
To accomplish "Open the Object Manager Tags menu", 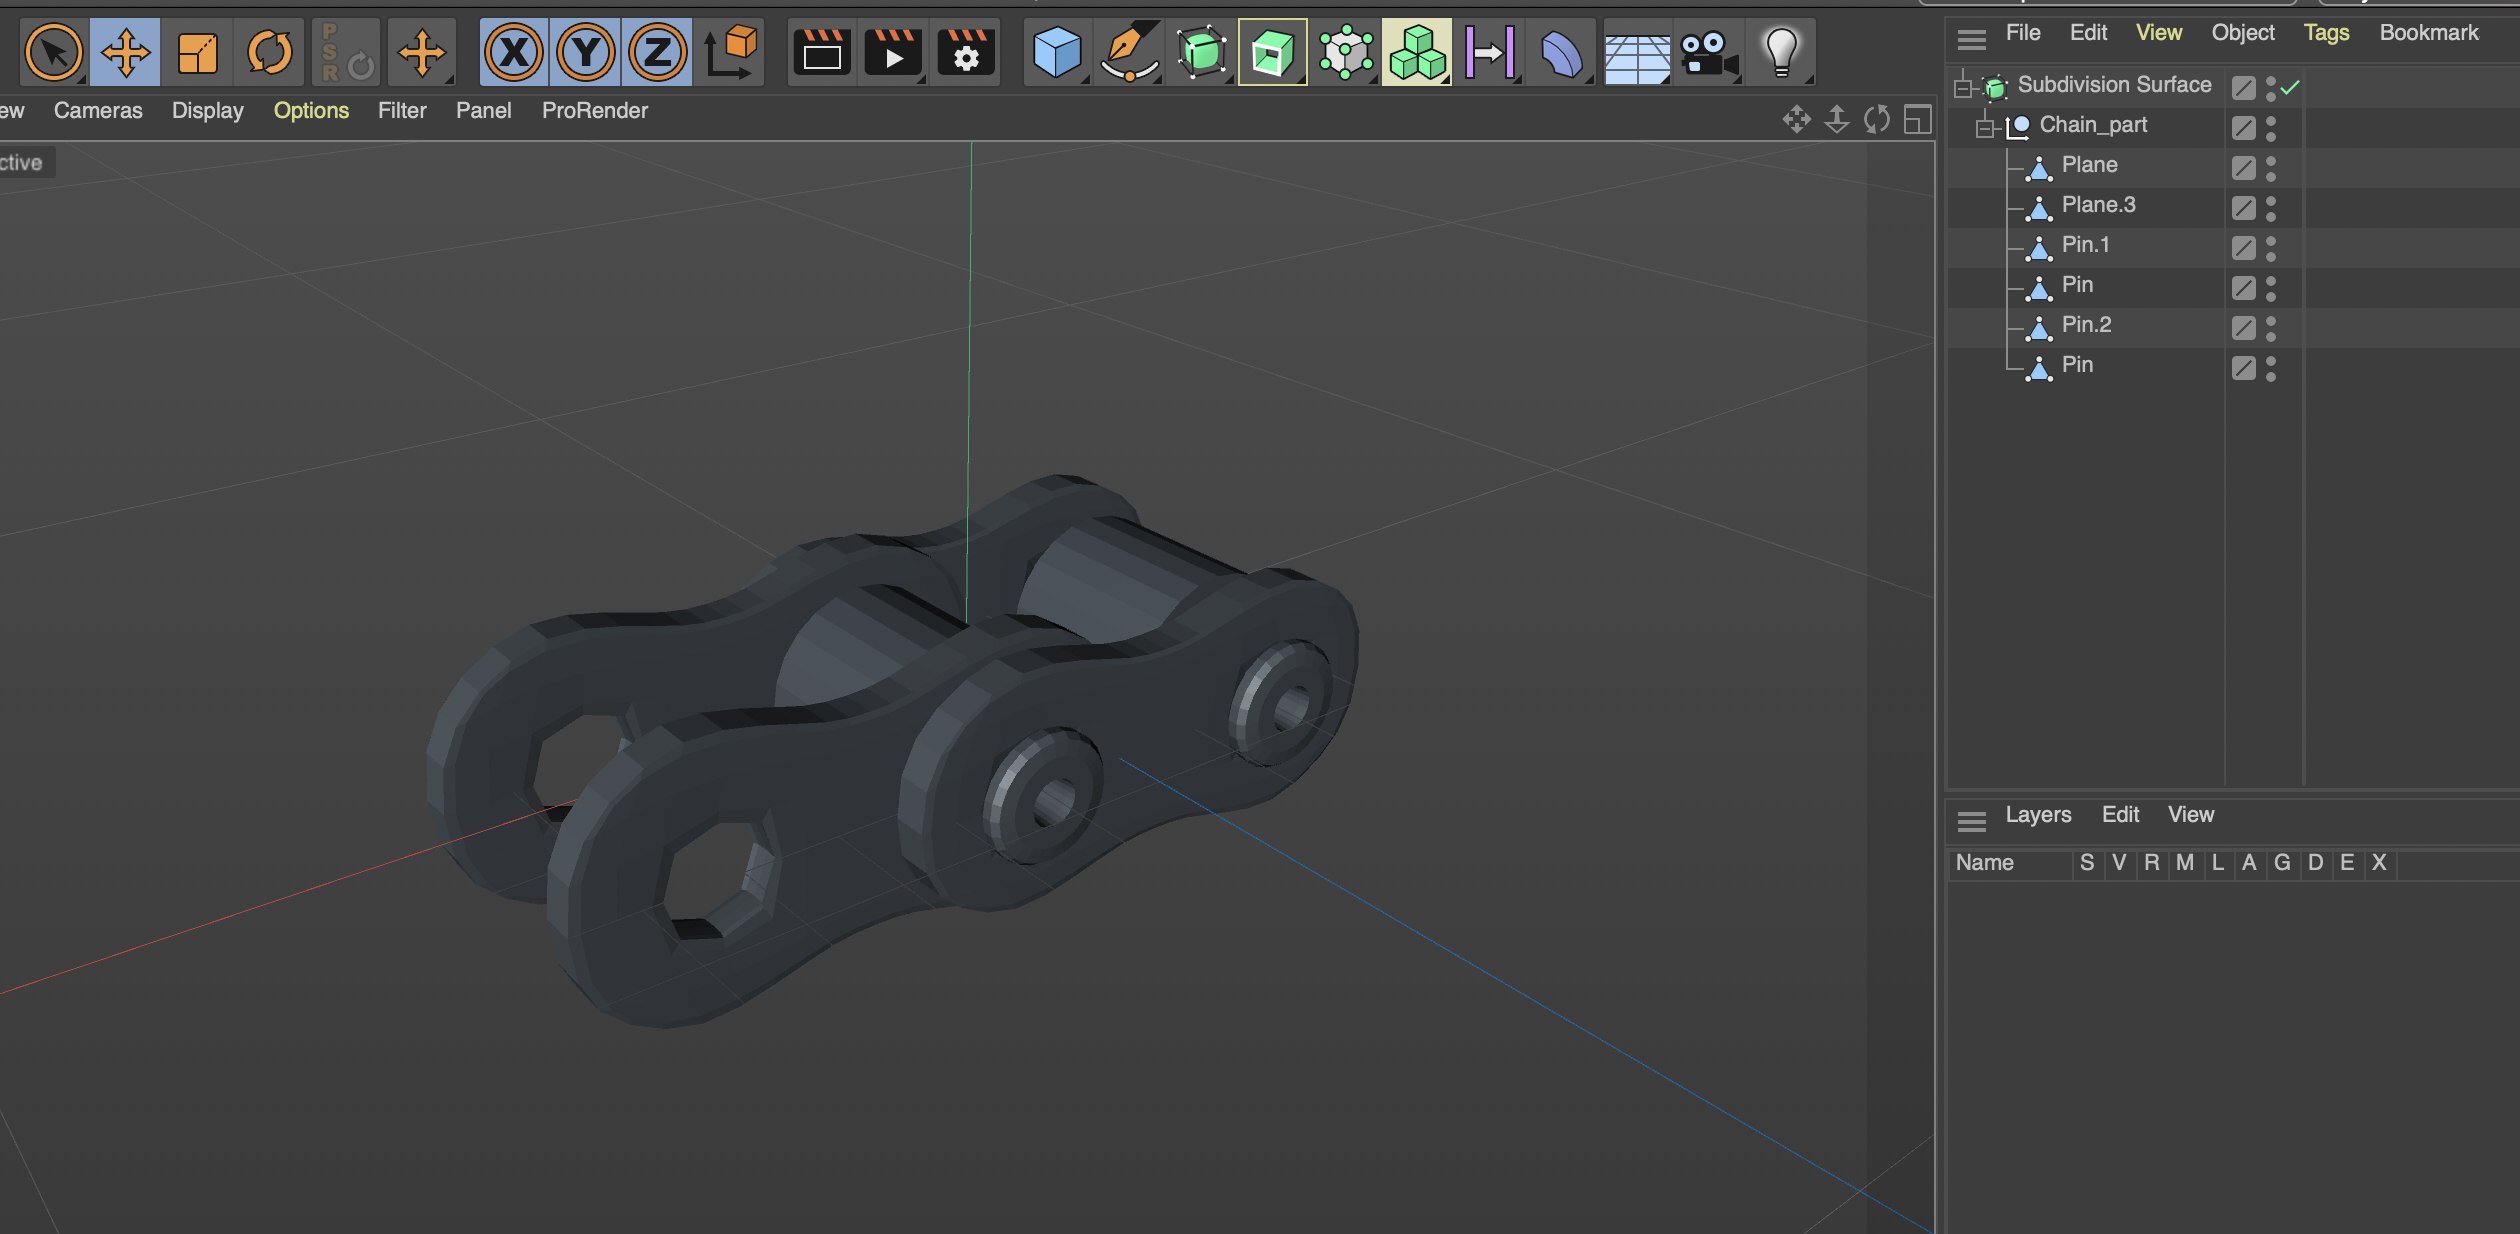I will pyautogui.click(x=2326, y=33).
